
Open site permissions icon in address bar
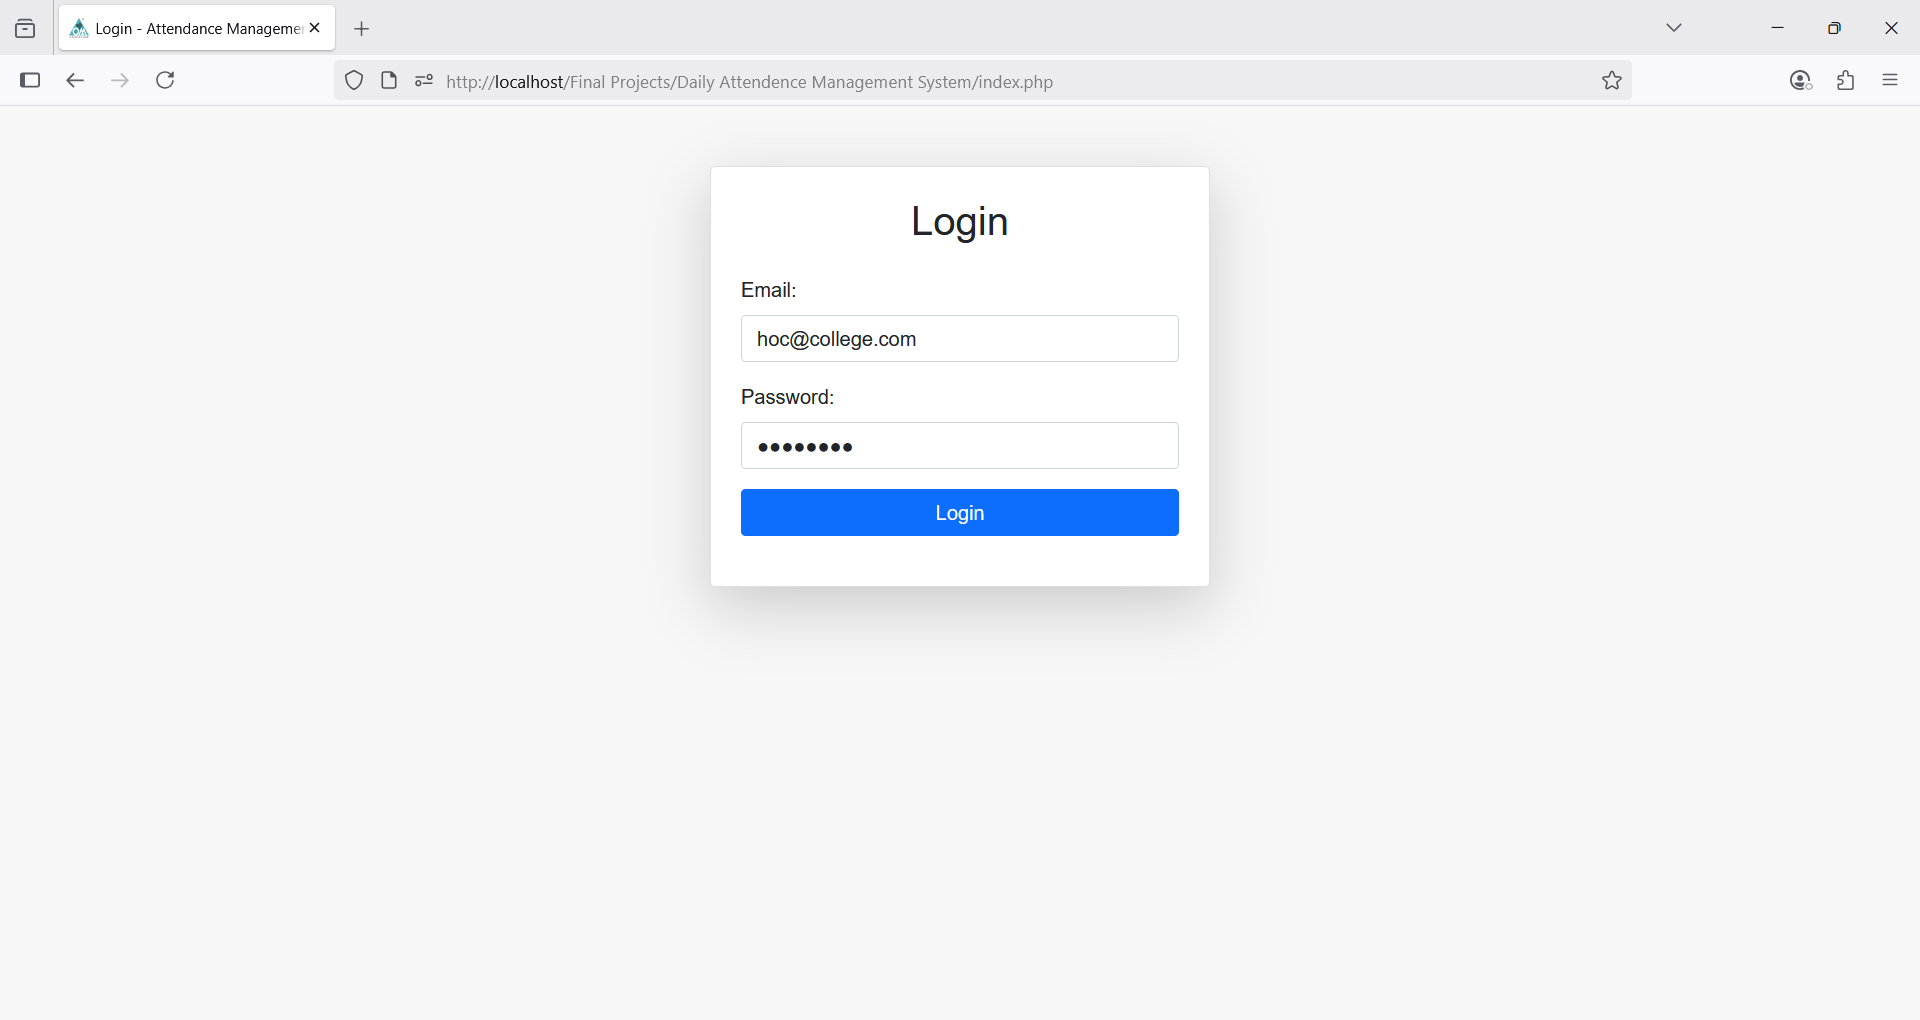[424, 81]
